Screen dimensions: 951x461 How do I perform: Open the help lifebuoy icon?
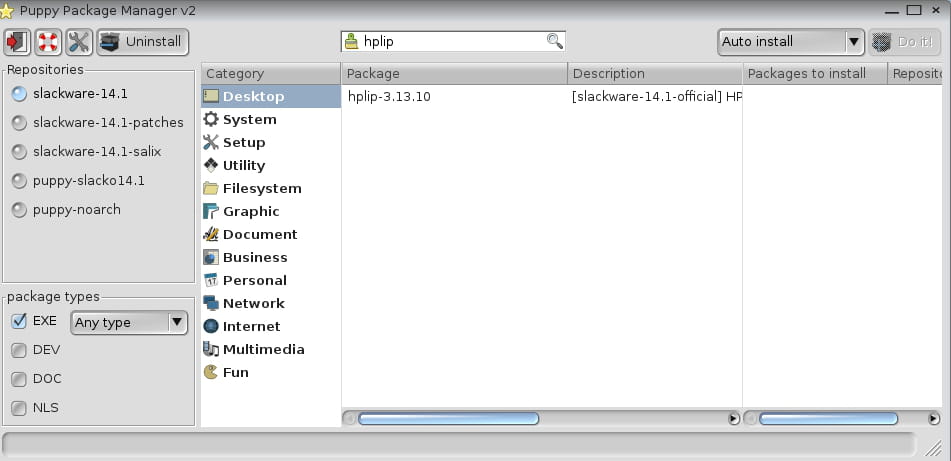click(x=48, y=42)
